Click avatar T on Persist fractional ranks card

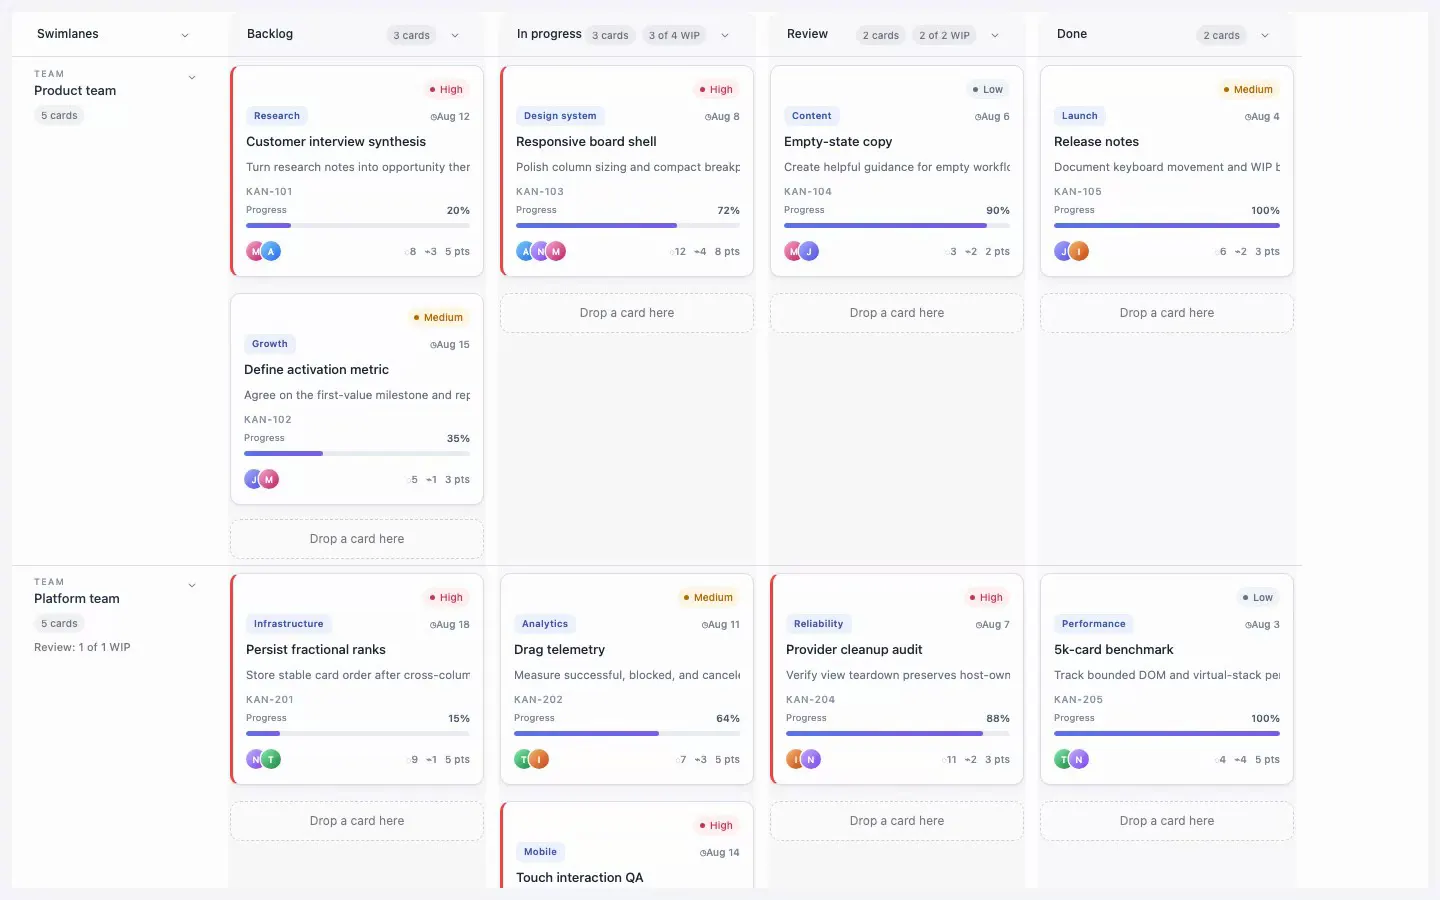(271, 760)
